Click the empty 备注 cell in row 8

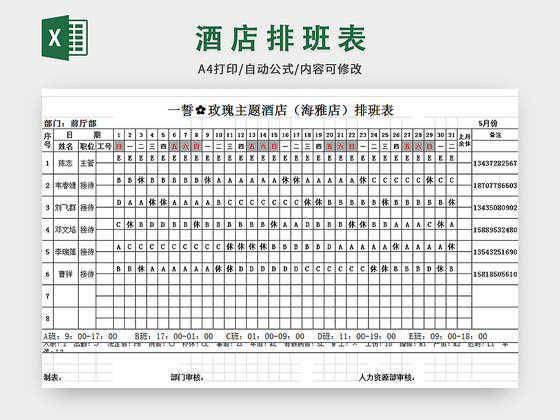[495, 318]
